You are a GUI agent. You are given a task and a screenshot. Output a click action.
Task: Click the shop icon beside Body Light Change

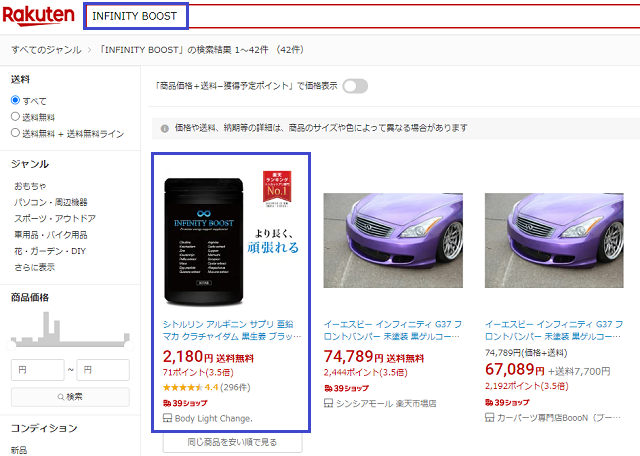click(167, 418)
